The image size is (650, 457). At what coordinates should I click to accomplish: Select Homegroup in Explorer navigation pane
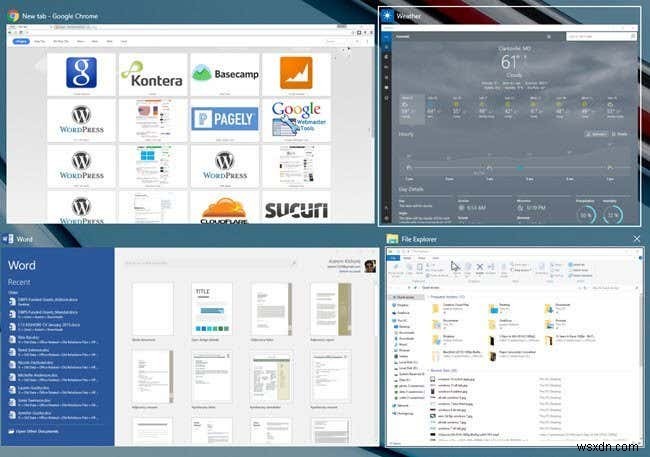tap(403, 413)
